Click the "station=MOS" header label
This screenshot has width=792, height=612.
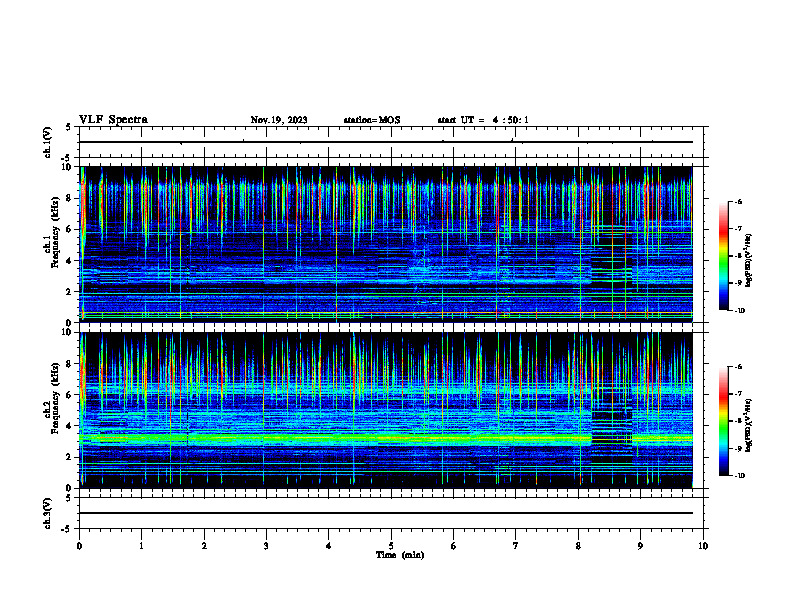click(x=372, y=120)
